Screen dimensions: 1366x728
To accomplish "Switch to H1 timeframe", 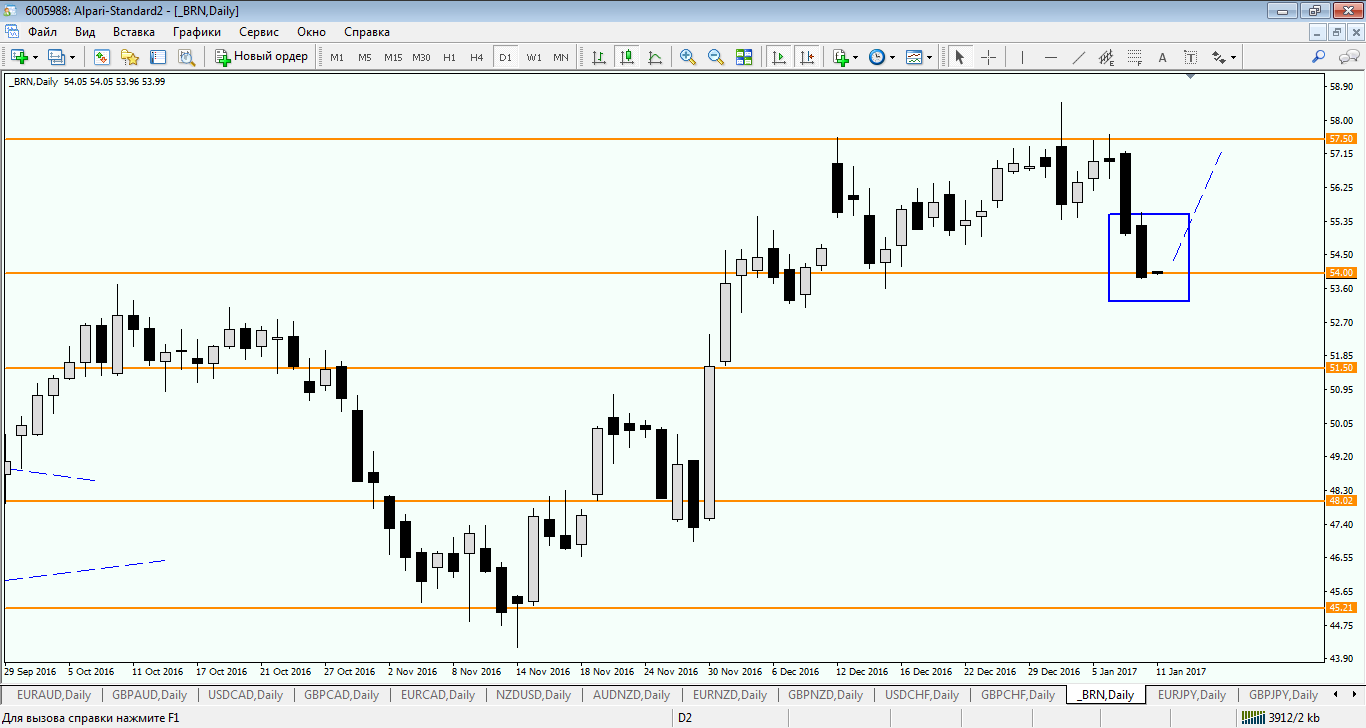I will point(449,57).
